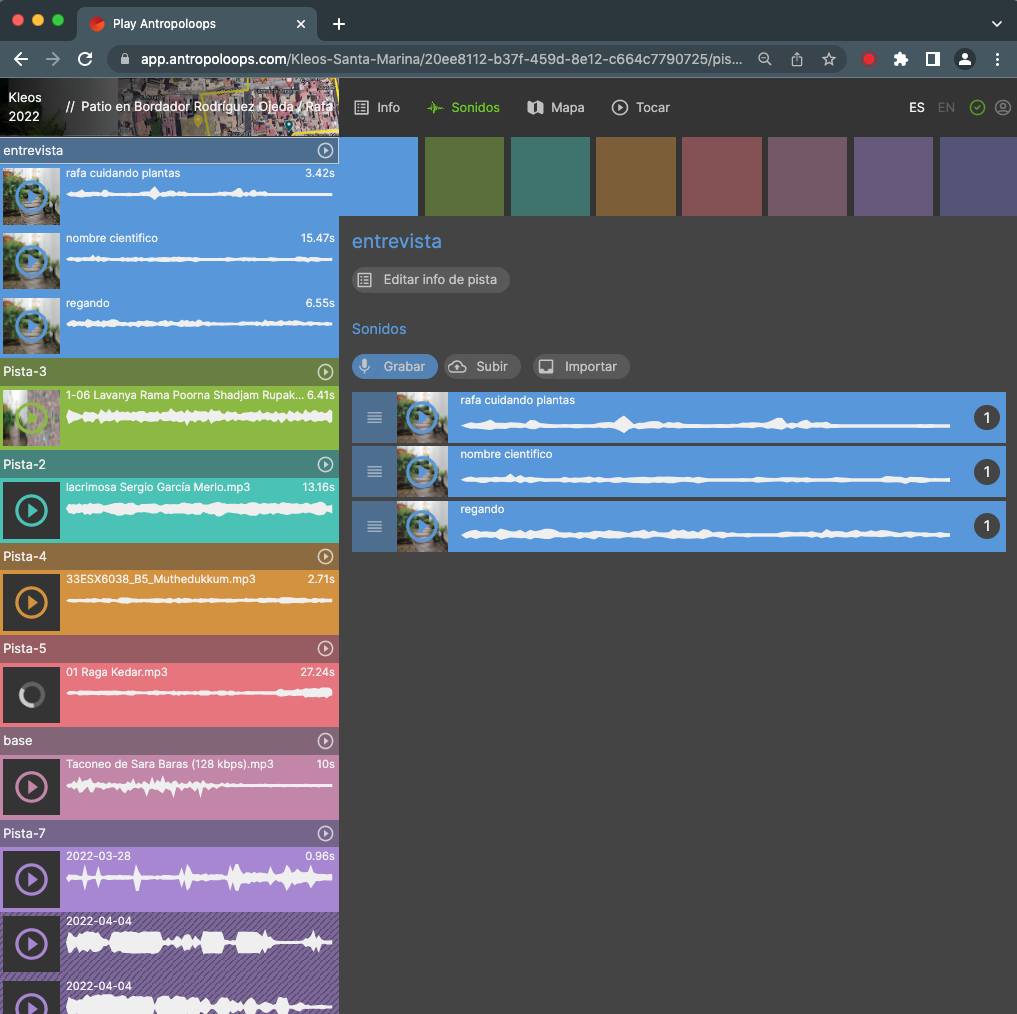Select the green track color swatch
This screenshot has width=1017, height=1014.
click(464, 176)
